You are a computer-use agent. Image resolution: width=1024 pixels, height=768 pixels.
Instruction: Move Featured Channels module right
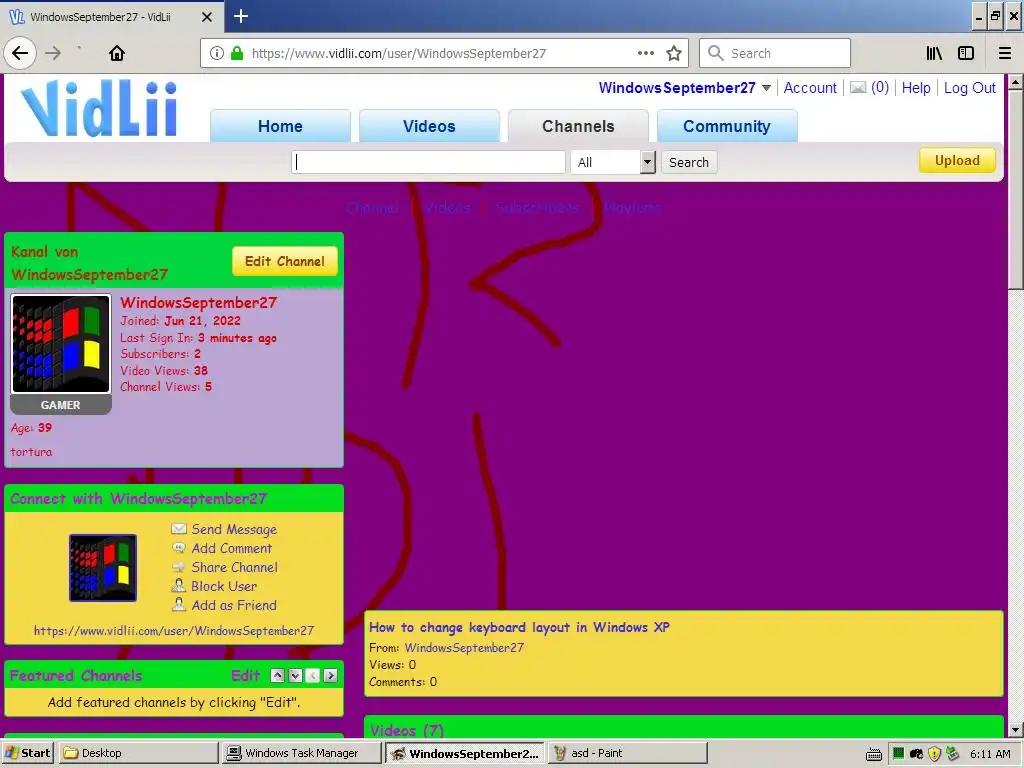[330, 676]
